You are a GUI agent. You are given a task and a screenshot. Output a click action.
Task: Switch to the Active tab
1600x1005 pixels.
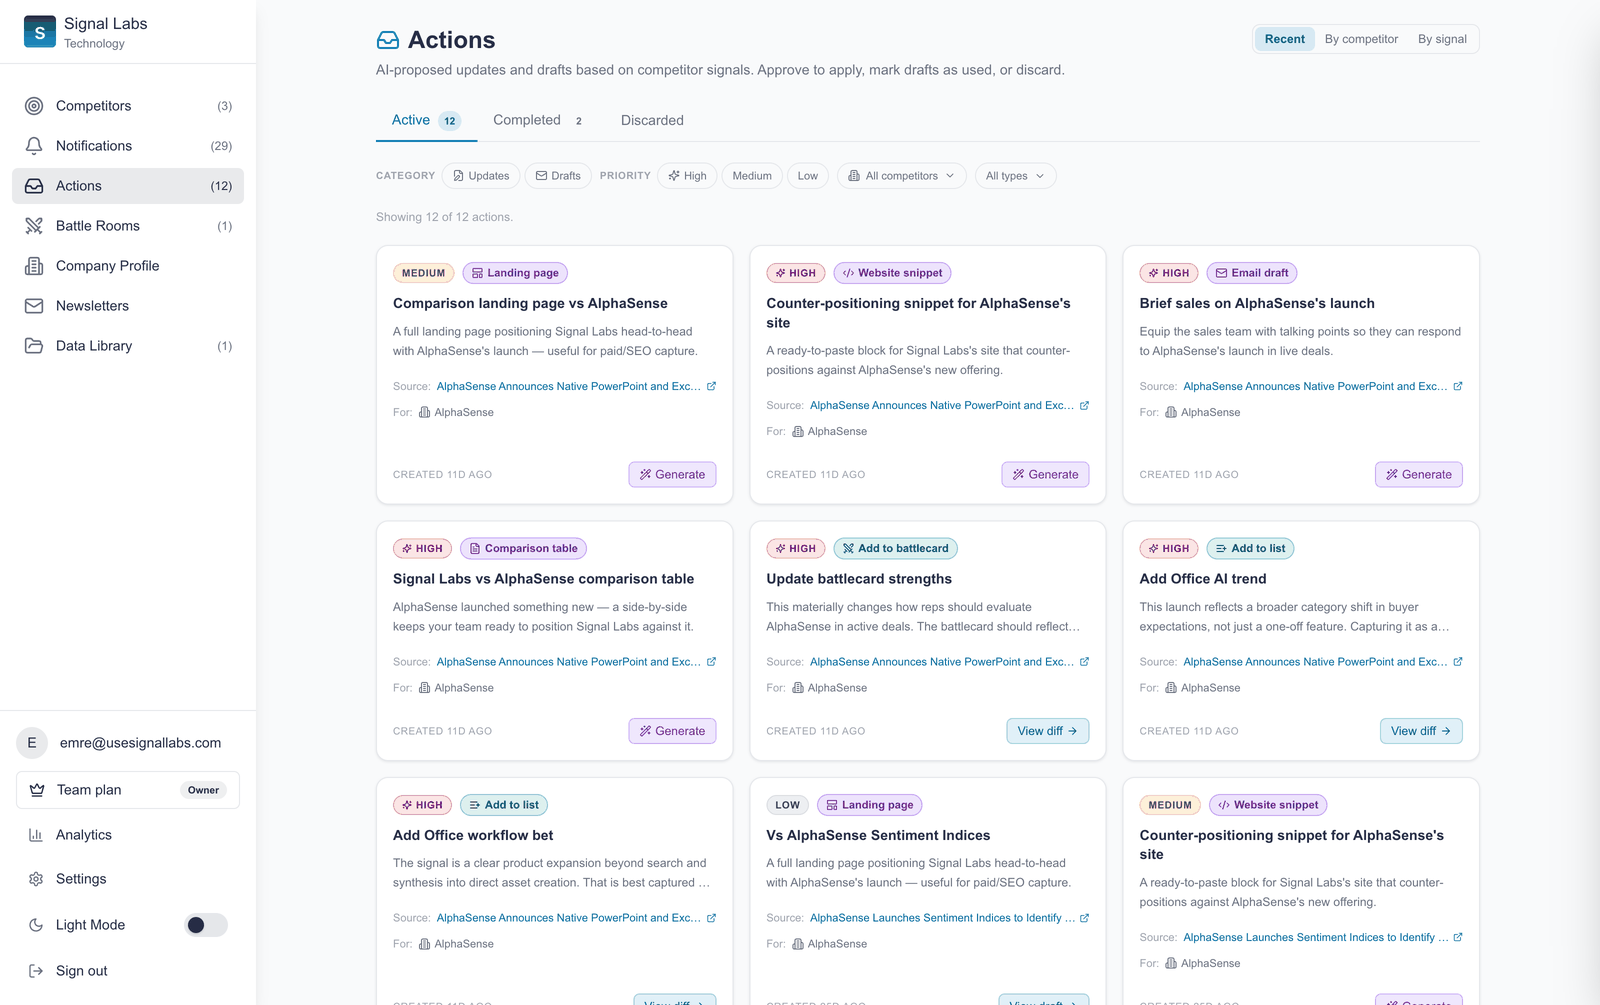[x=426, y=120]
